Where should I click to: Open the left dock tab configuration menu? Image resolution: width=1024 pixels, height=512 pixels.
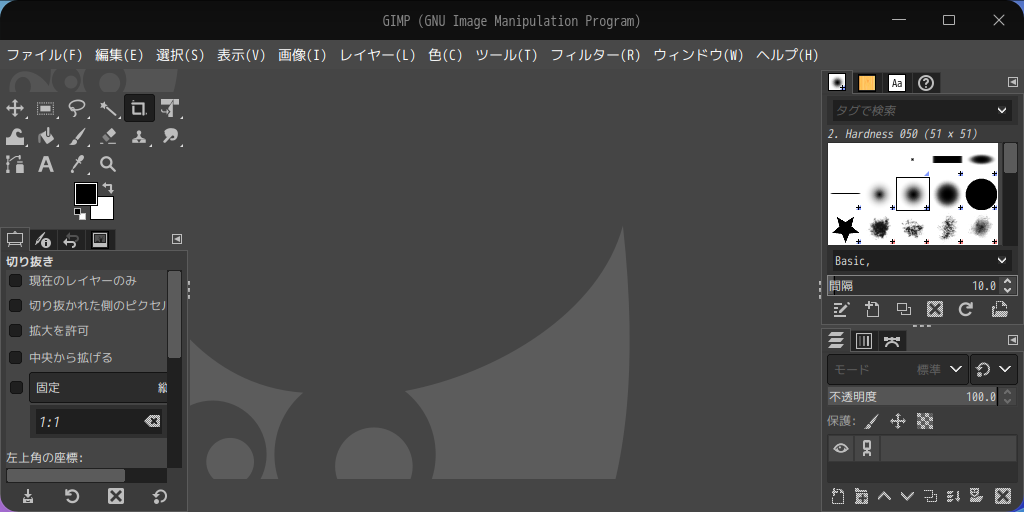177,239
